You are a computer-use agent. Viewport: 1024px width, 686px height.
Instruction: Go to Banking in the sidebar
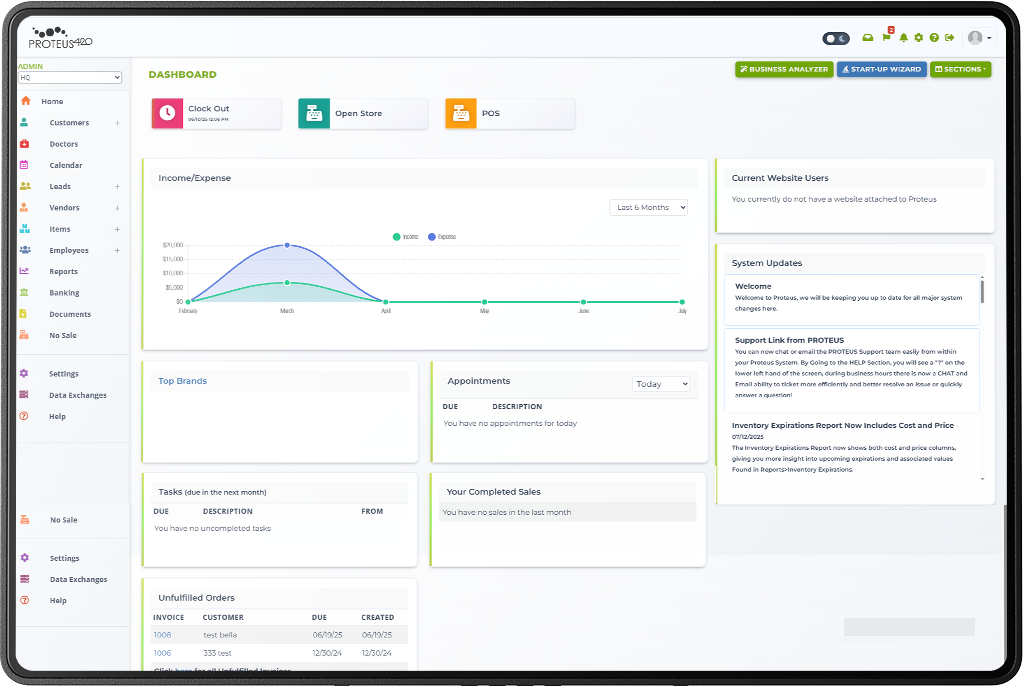pyautogui.click(x=64, y=293)
